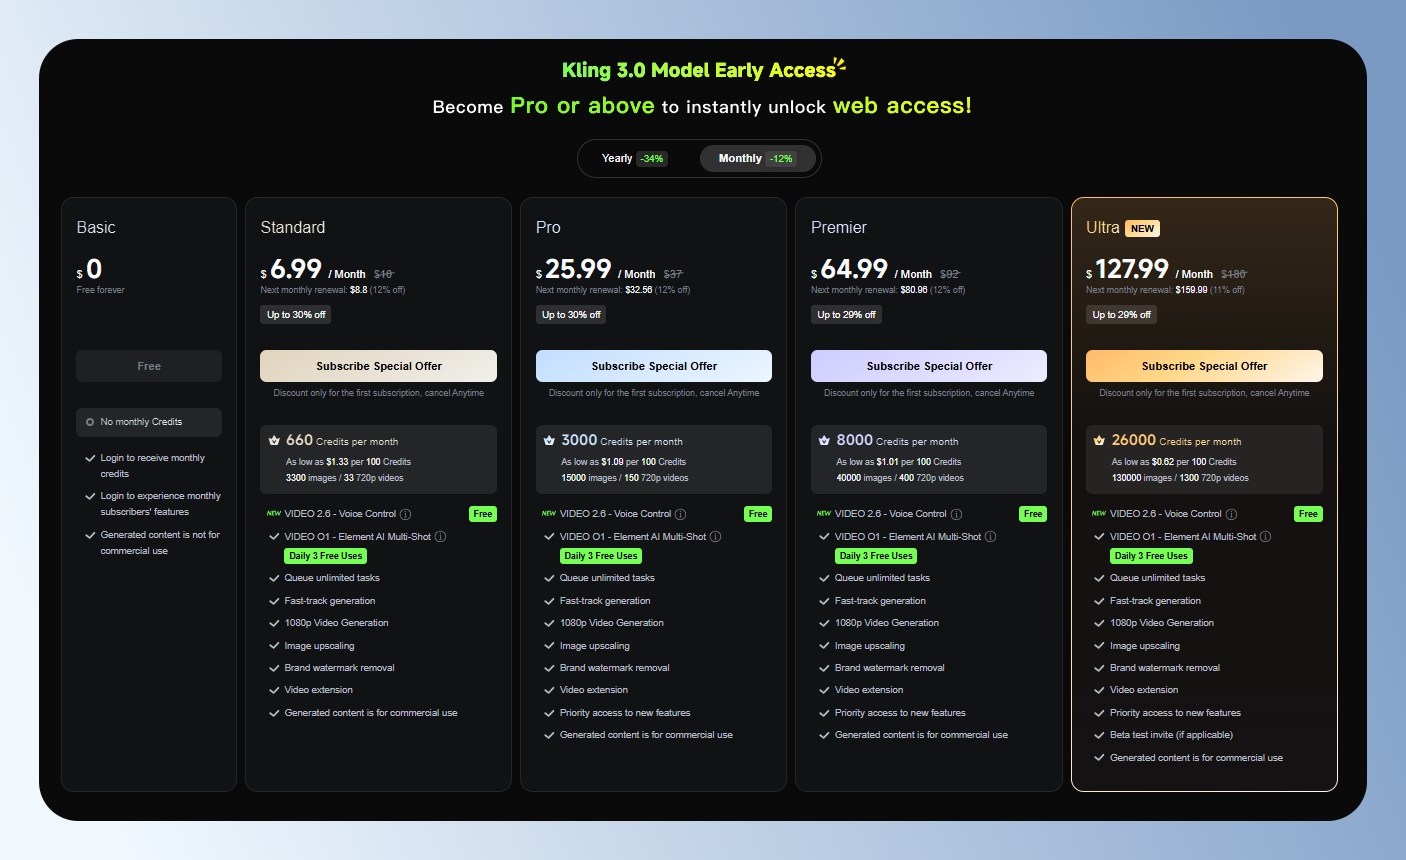Image resolution: width=1406 pixels, height=860 pixels.
Task: Click Pro plan's Up to 30% off badge
Action: click(x=571, y=314)
